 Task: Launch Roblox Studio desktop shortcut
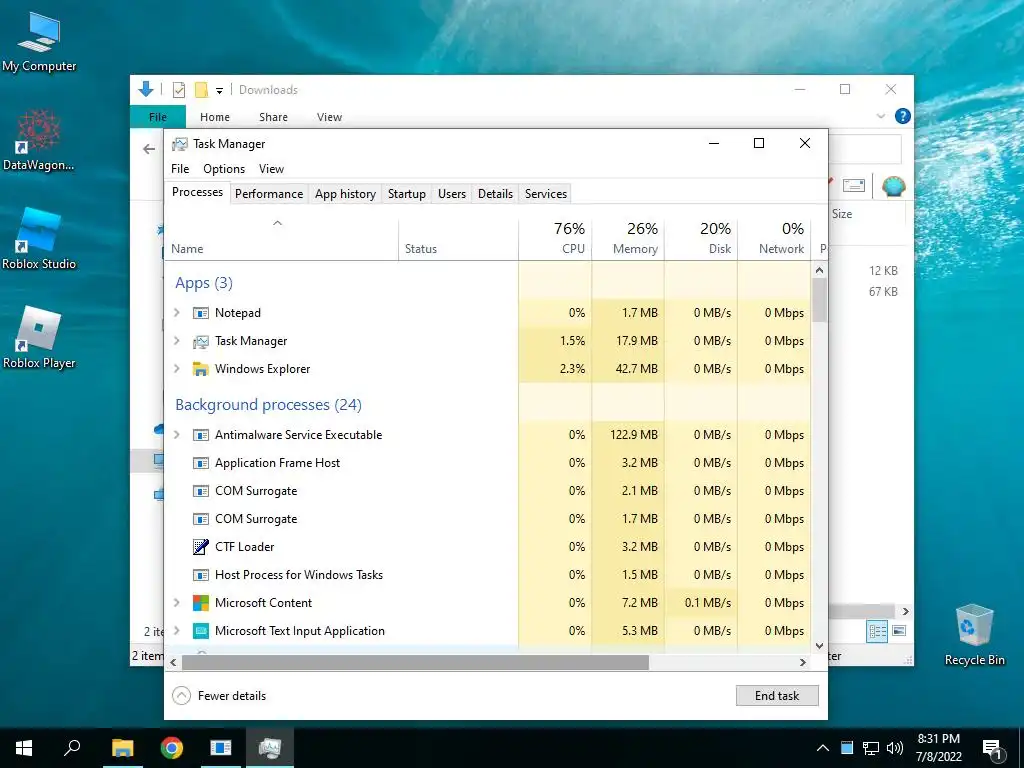pos(39,239)
